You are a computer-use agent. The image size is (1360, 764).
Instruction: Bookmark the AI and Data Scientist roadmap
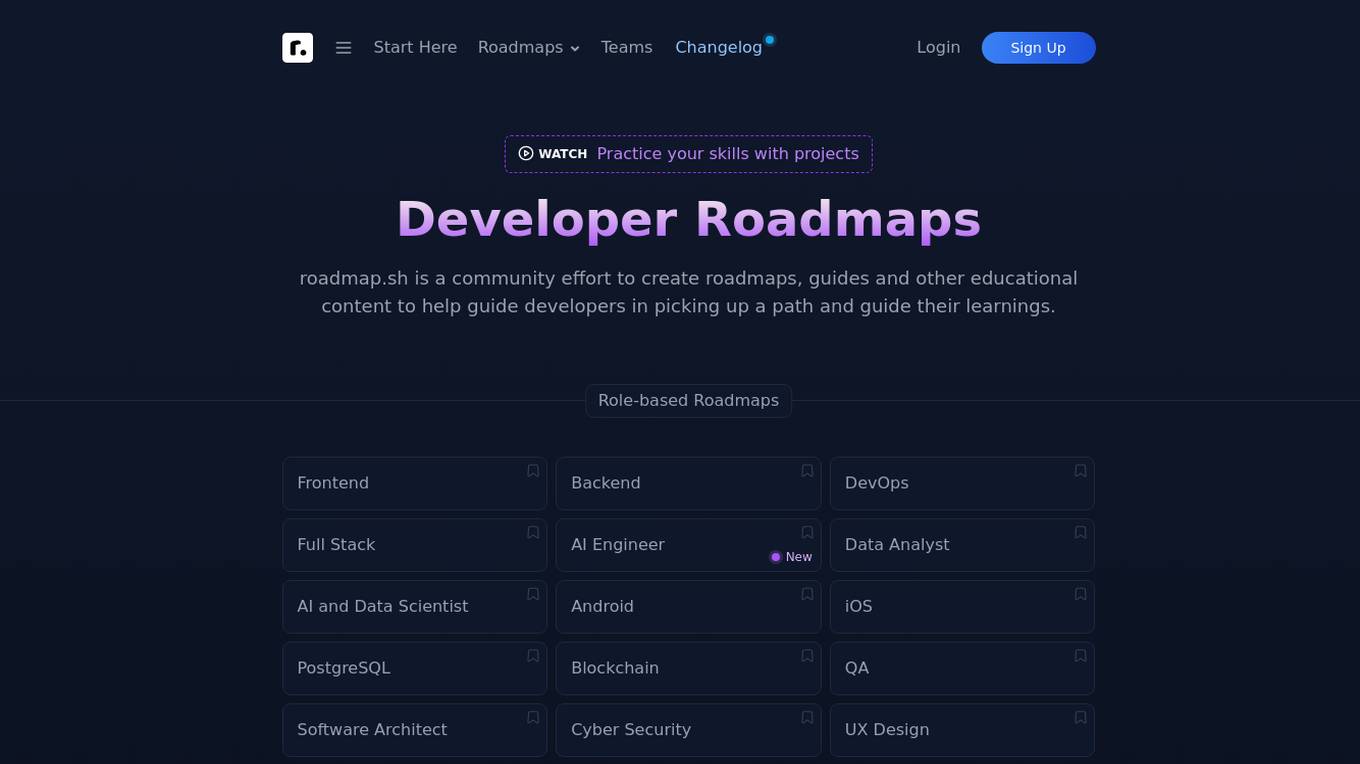[x=533, y=594]
